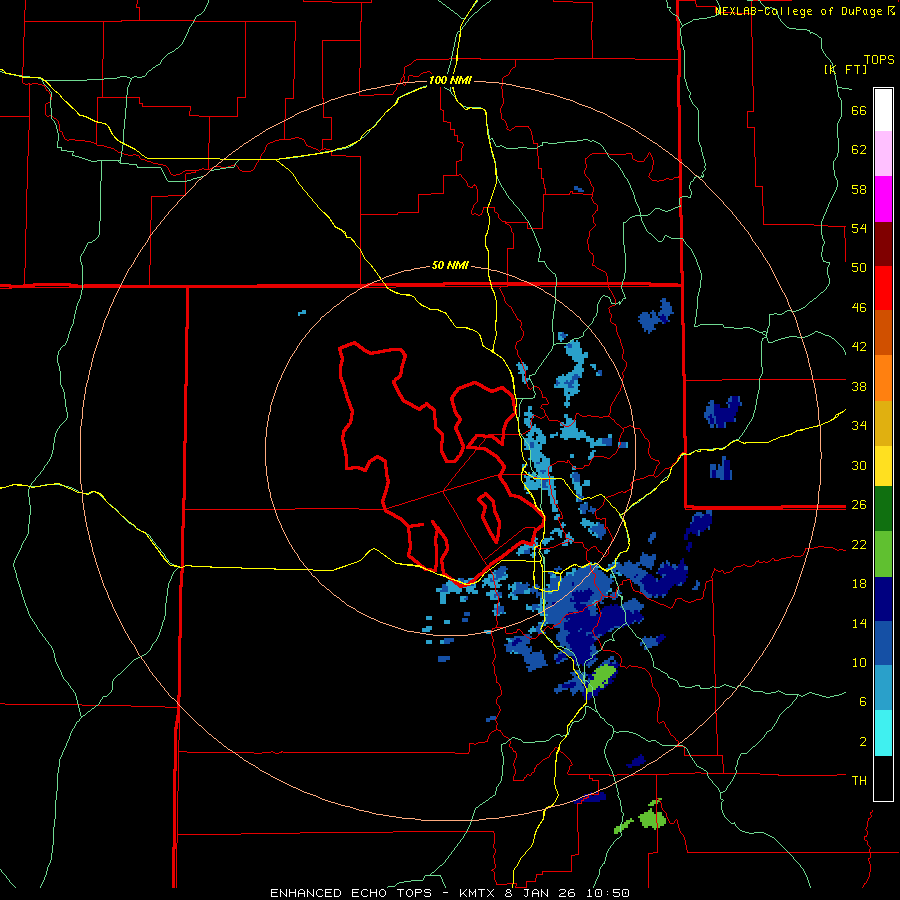Click the white 66 kft legend swatch
The image size is (900, 900).
pos(883,110)
